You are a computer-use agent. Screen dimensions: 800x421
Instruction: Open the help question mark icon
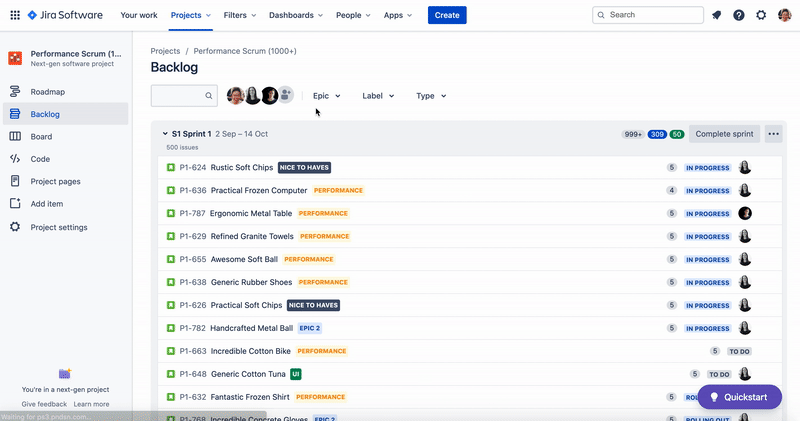(x=739, y=15)
